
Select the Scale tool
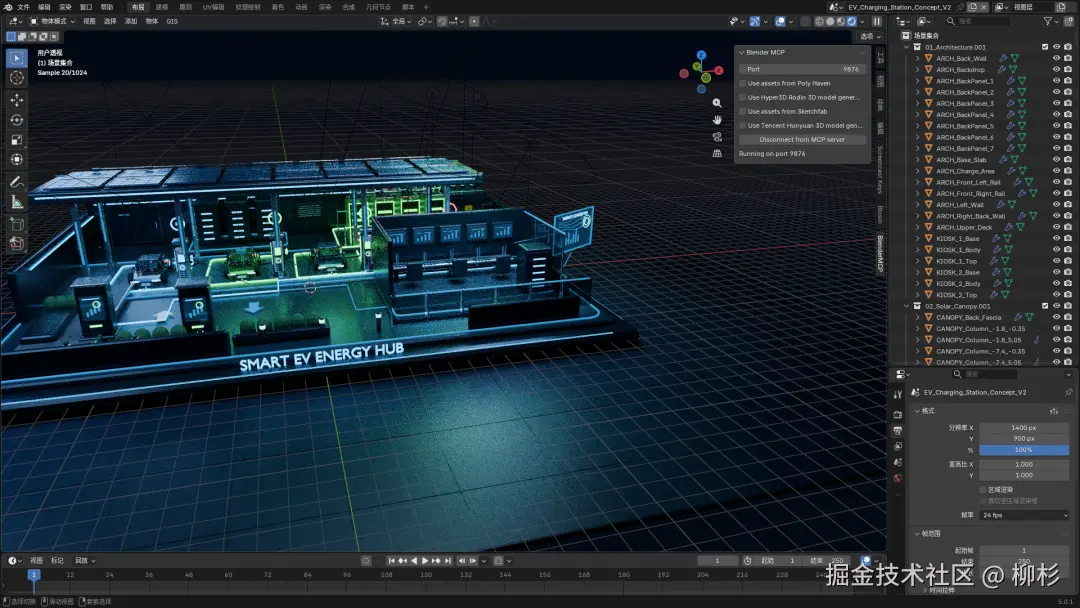point(17,140)
